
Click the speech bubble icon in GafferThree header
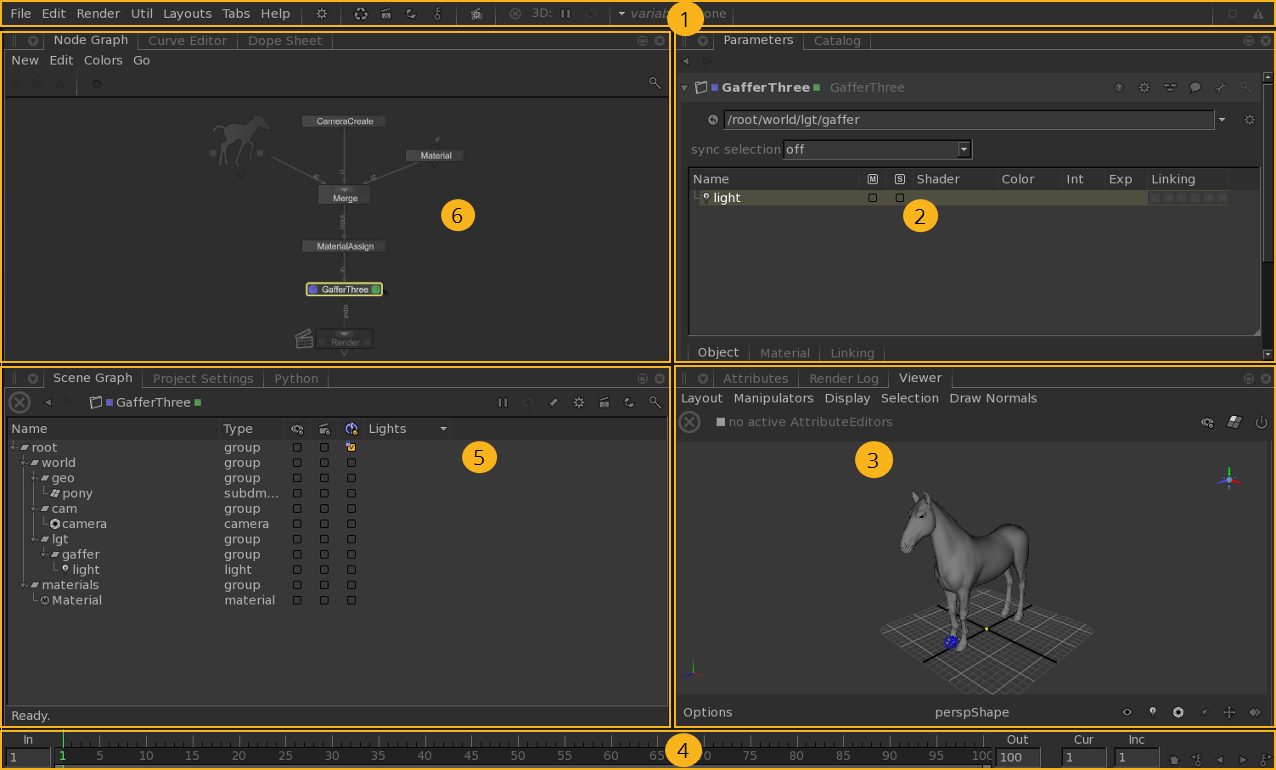1194,88
